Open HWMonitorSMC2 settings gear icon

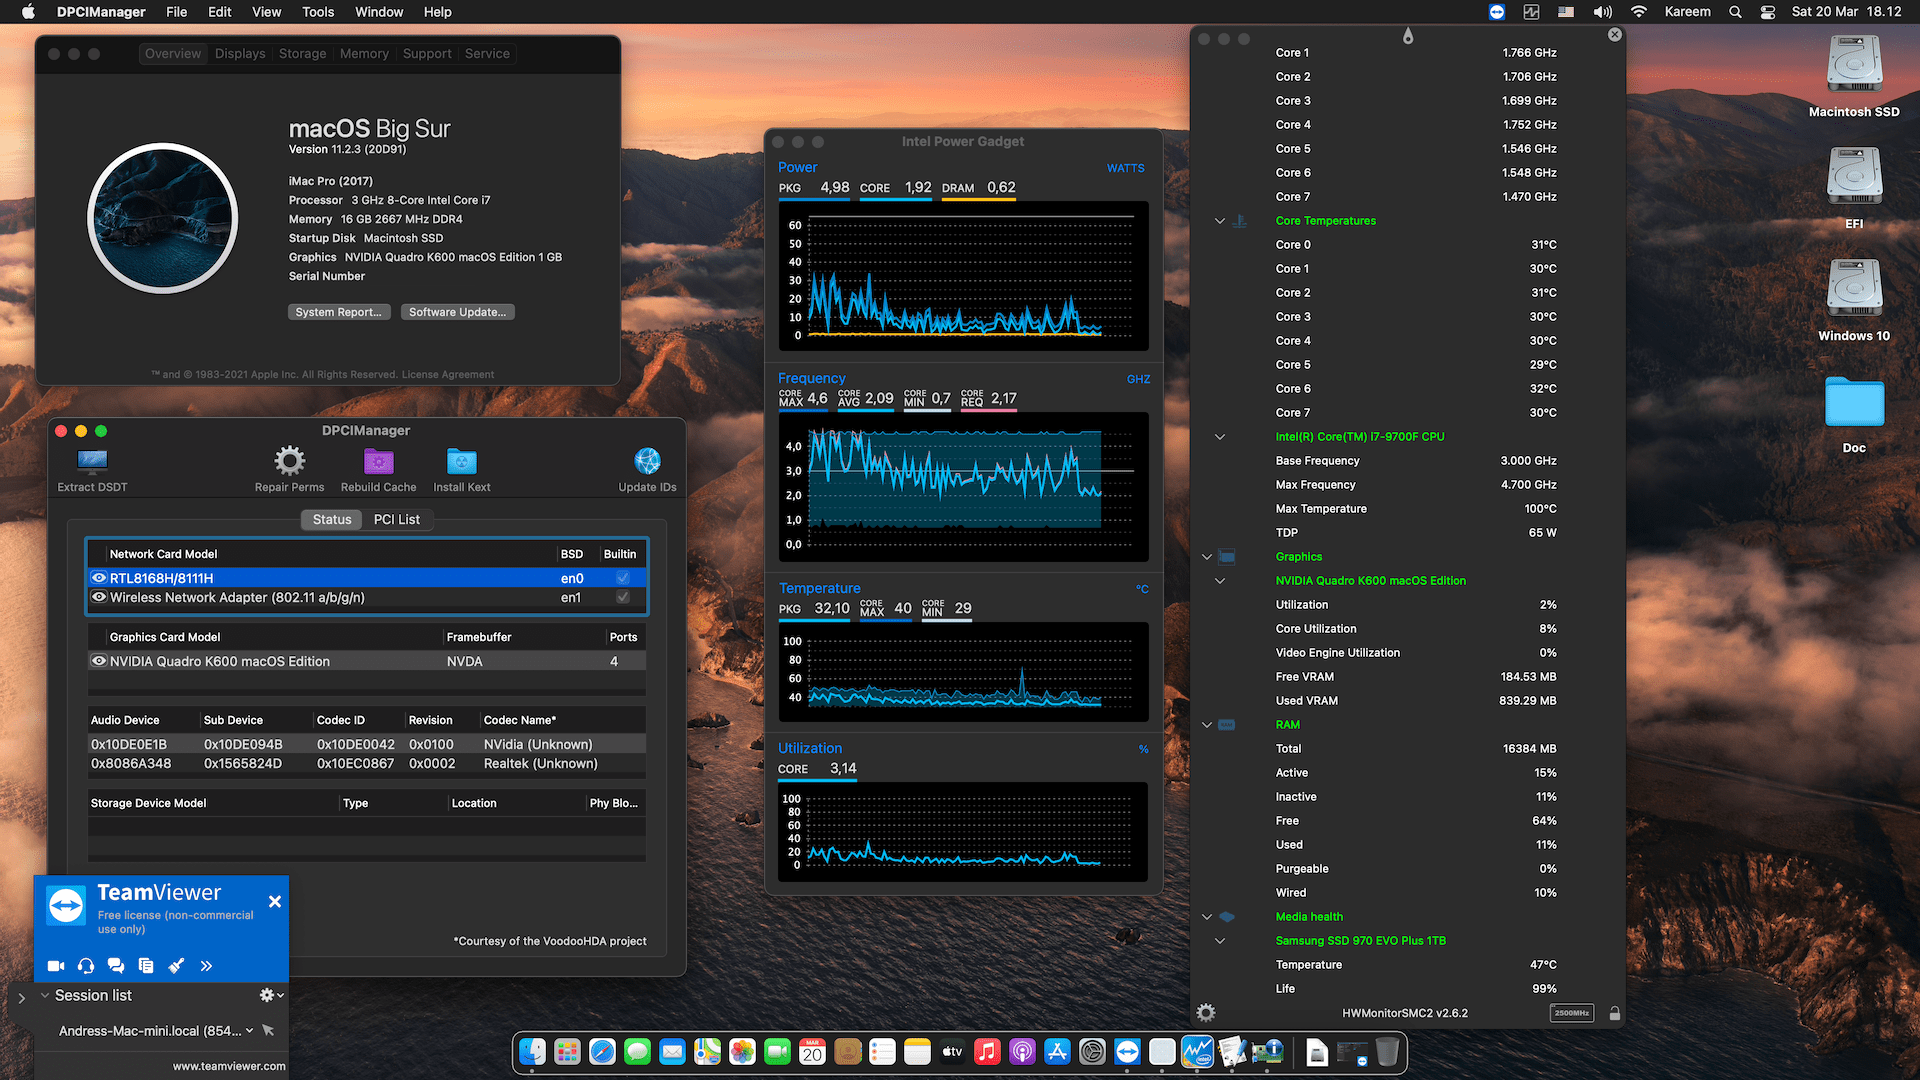pyautogui.click(x=1206, y=1013)
